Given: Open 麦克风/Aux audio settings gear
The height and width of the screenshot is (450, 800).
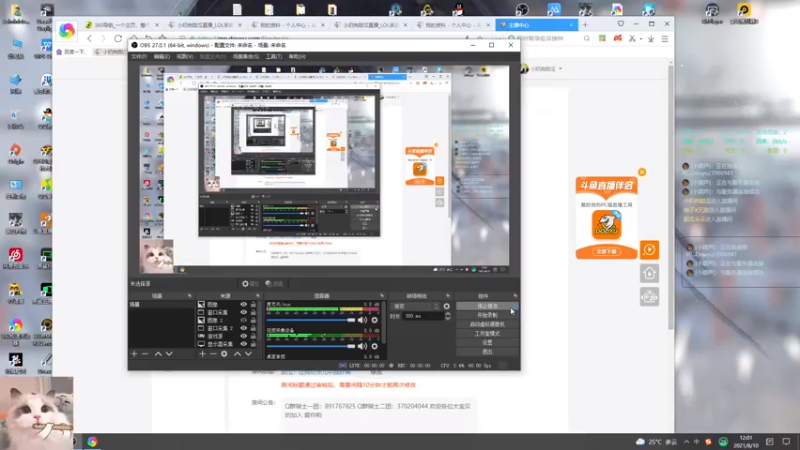Looking at the screenshot, I should point(374,320).
